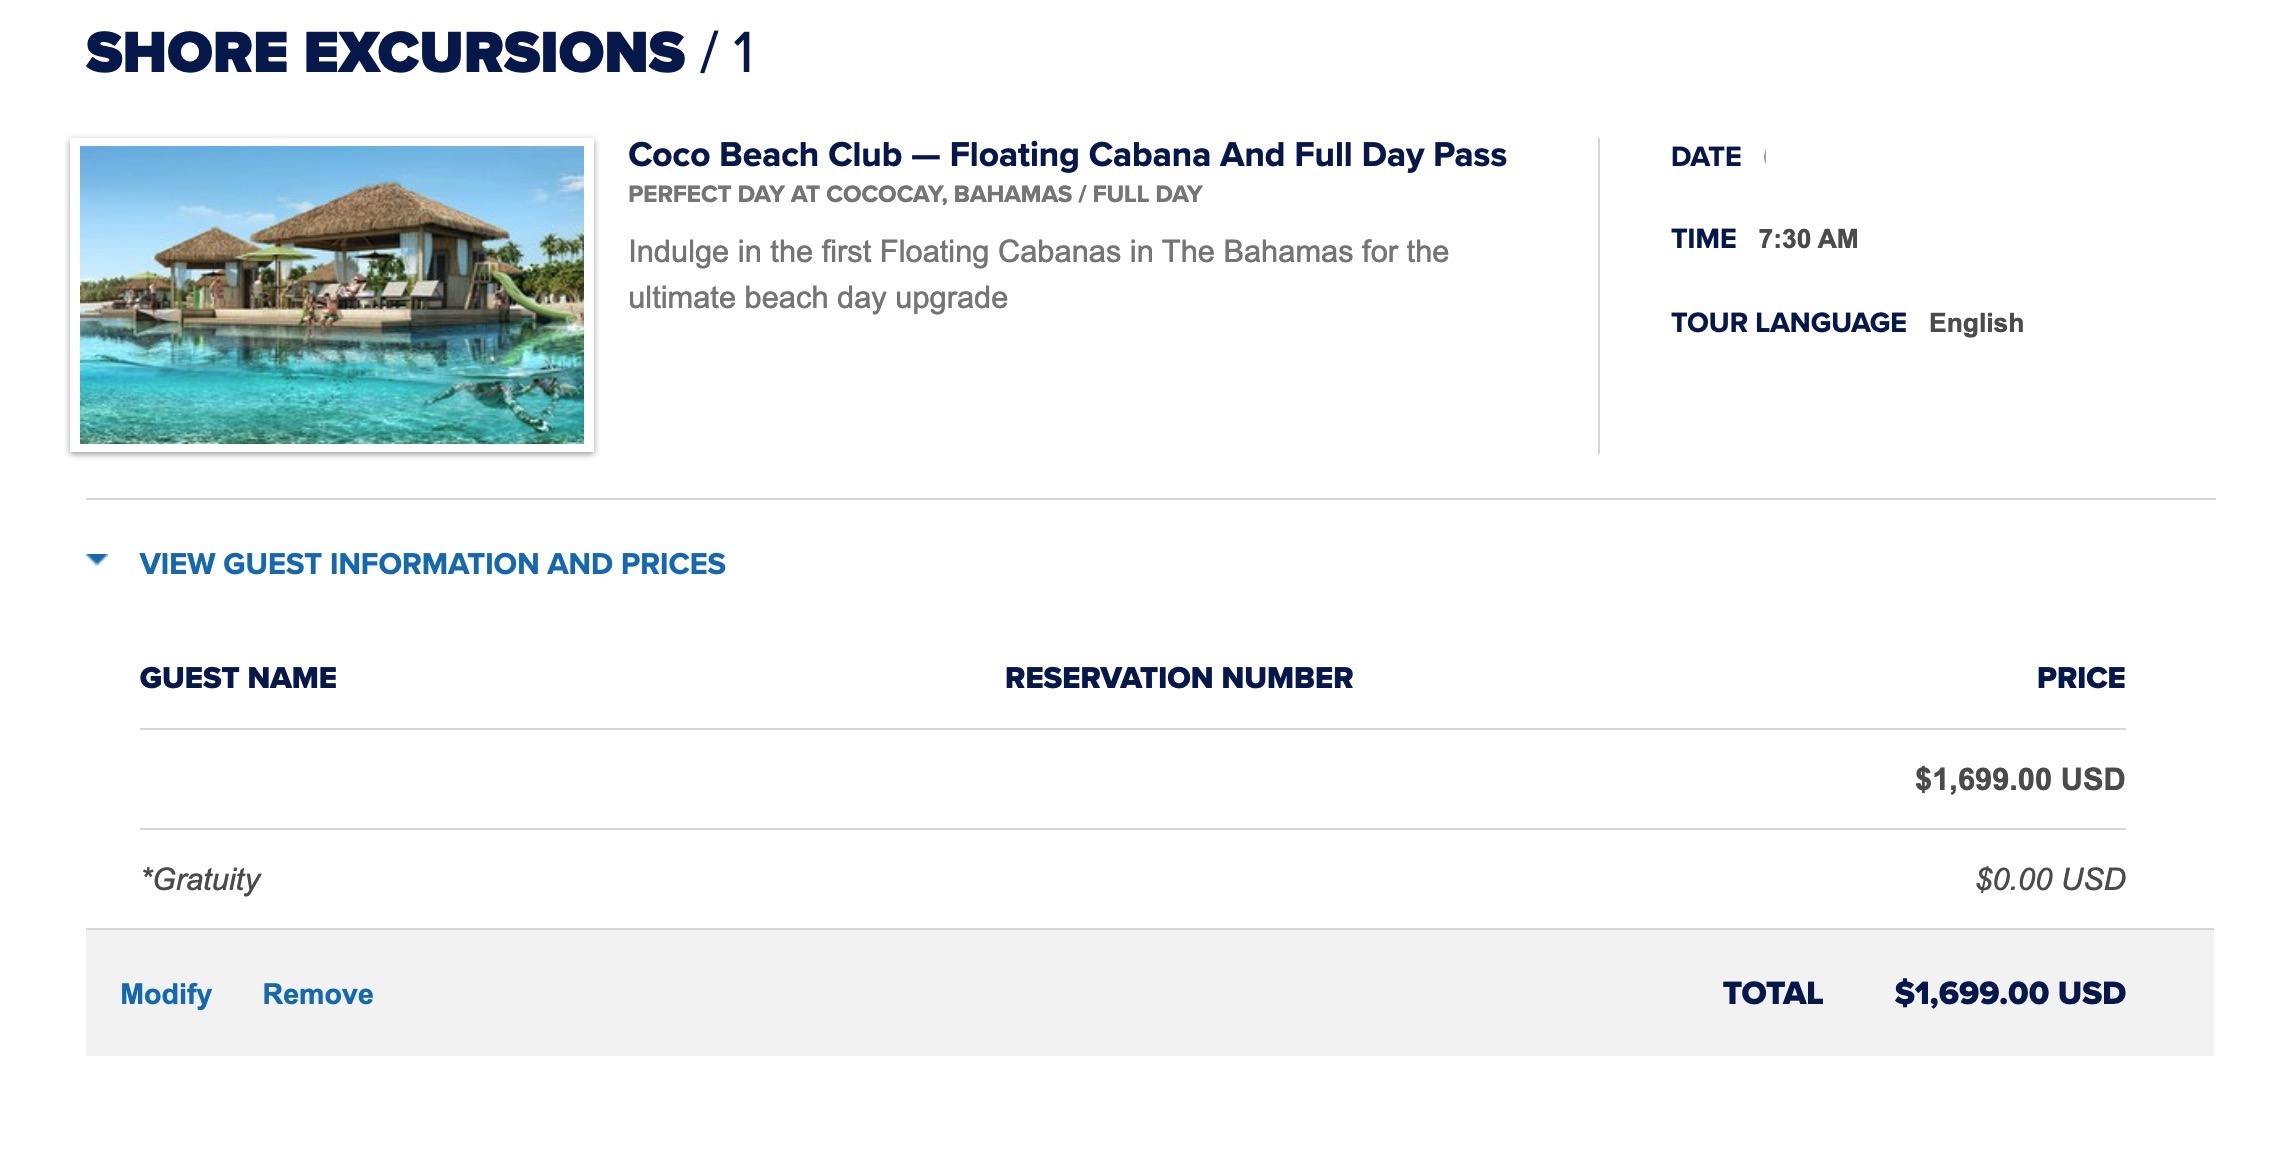Open the floating cabana excursion photo
The width and height of the screenshot is (2296, 1160).
pyautogui.click(x=332, y=295)
